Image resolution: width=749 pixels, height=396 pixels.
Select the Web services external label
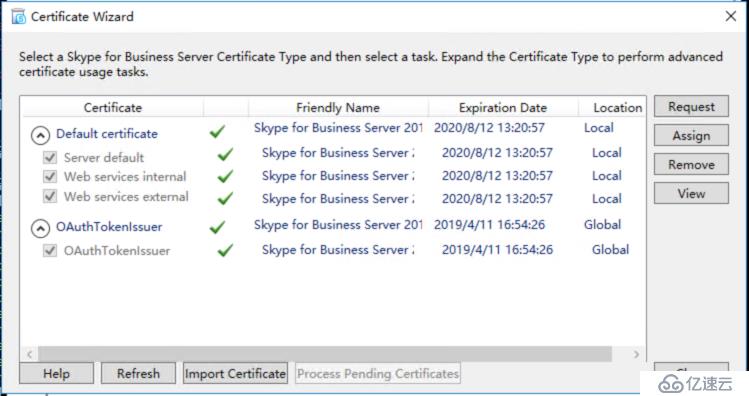(126, 196)
